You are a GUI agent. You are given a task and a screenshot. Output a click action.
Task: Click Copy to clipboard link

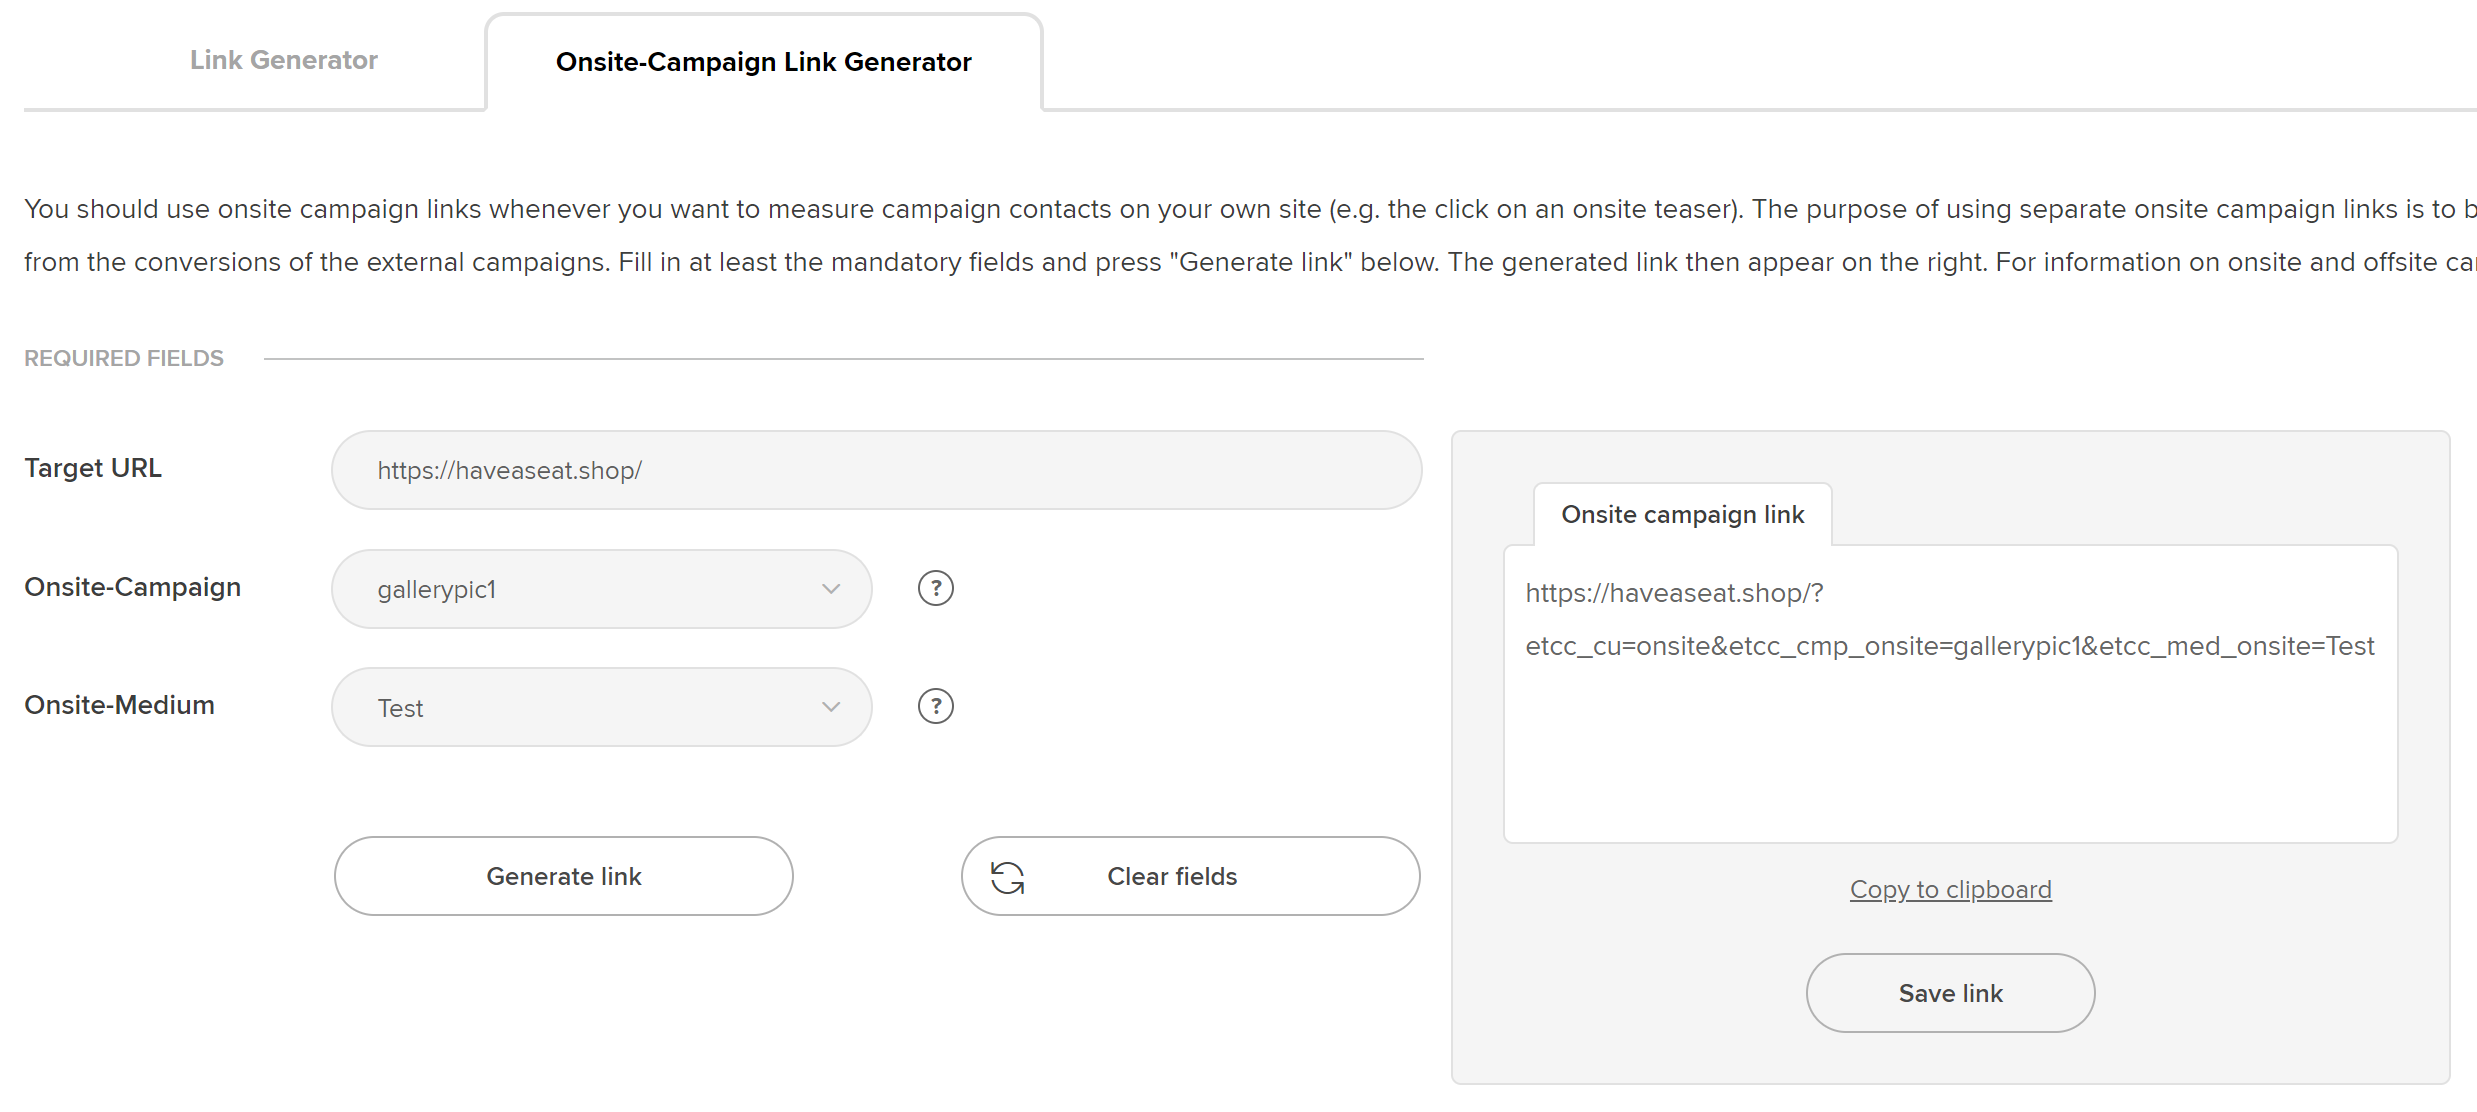pyautogui.click(x=1950, y=889)
